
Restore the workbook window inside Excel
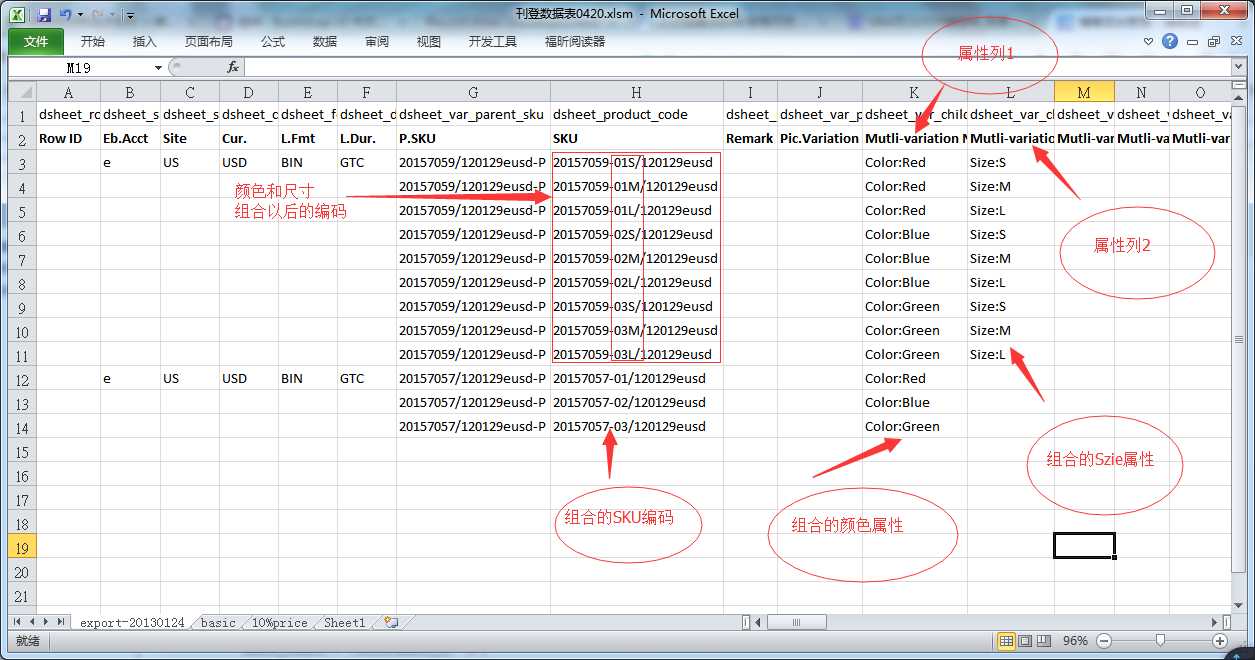(1213, 42)
